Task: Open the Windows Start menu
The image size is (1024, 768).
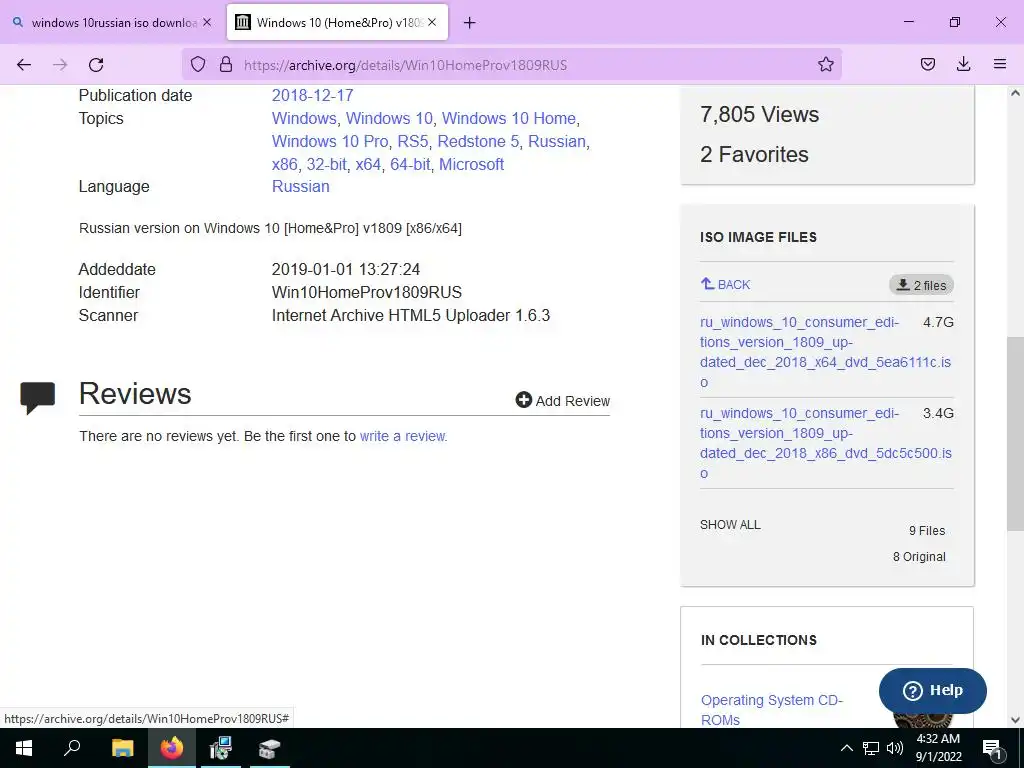Action: 24,748
